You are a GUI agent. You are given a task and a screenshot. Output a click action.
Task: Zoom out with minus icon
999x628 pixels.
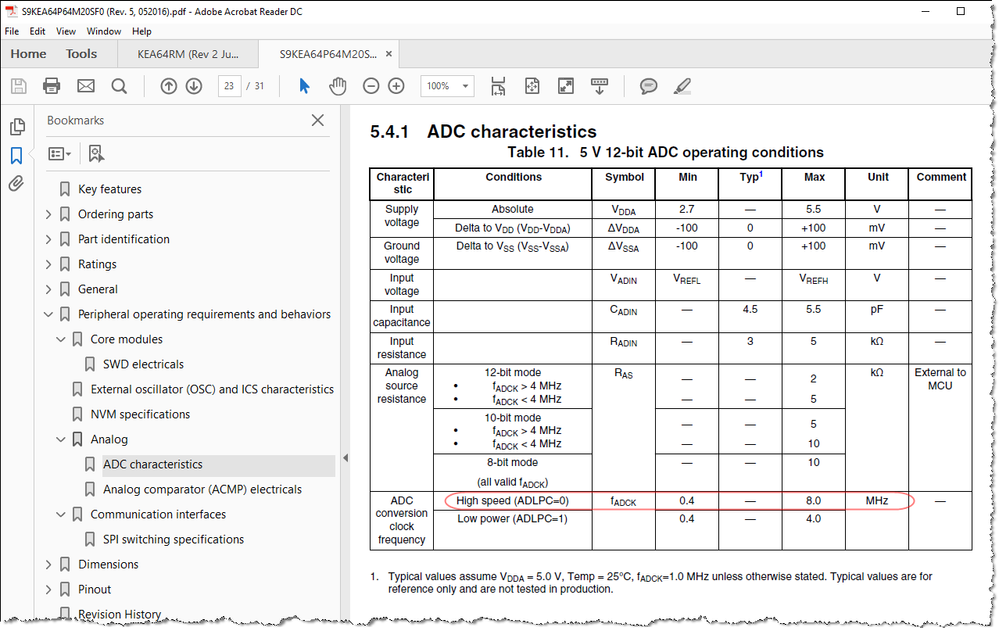(x=371, y=86)
